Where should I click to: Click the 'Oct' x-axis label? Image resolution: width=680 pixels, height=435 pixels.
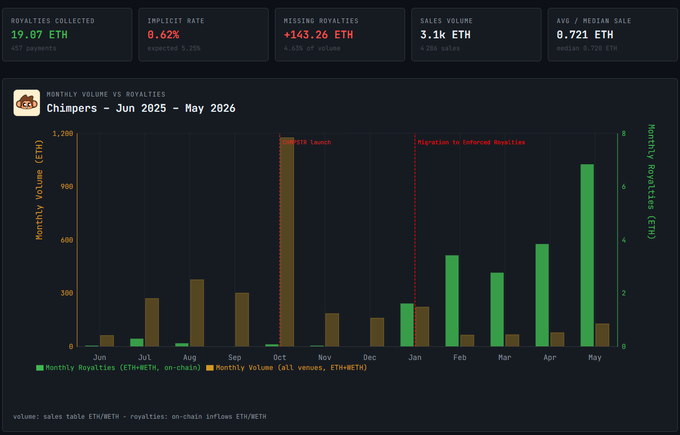pos(280,357)
